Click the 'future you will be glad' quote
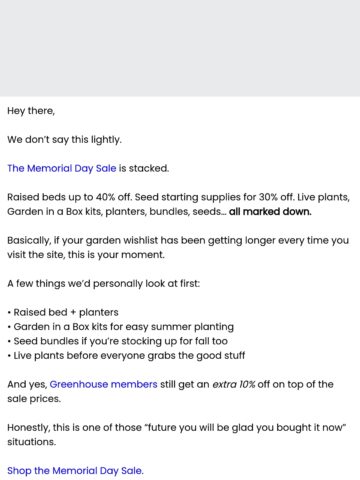The image size is (360, 480). click(245, 427)
